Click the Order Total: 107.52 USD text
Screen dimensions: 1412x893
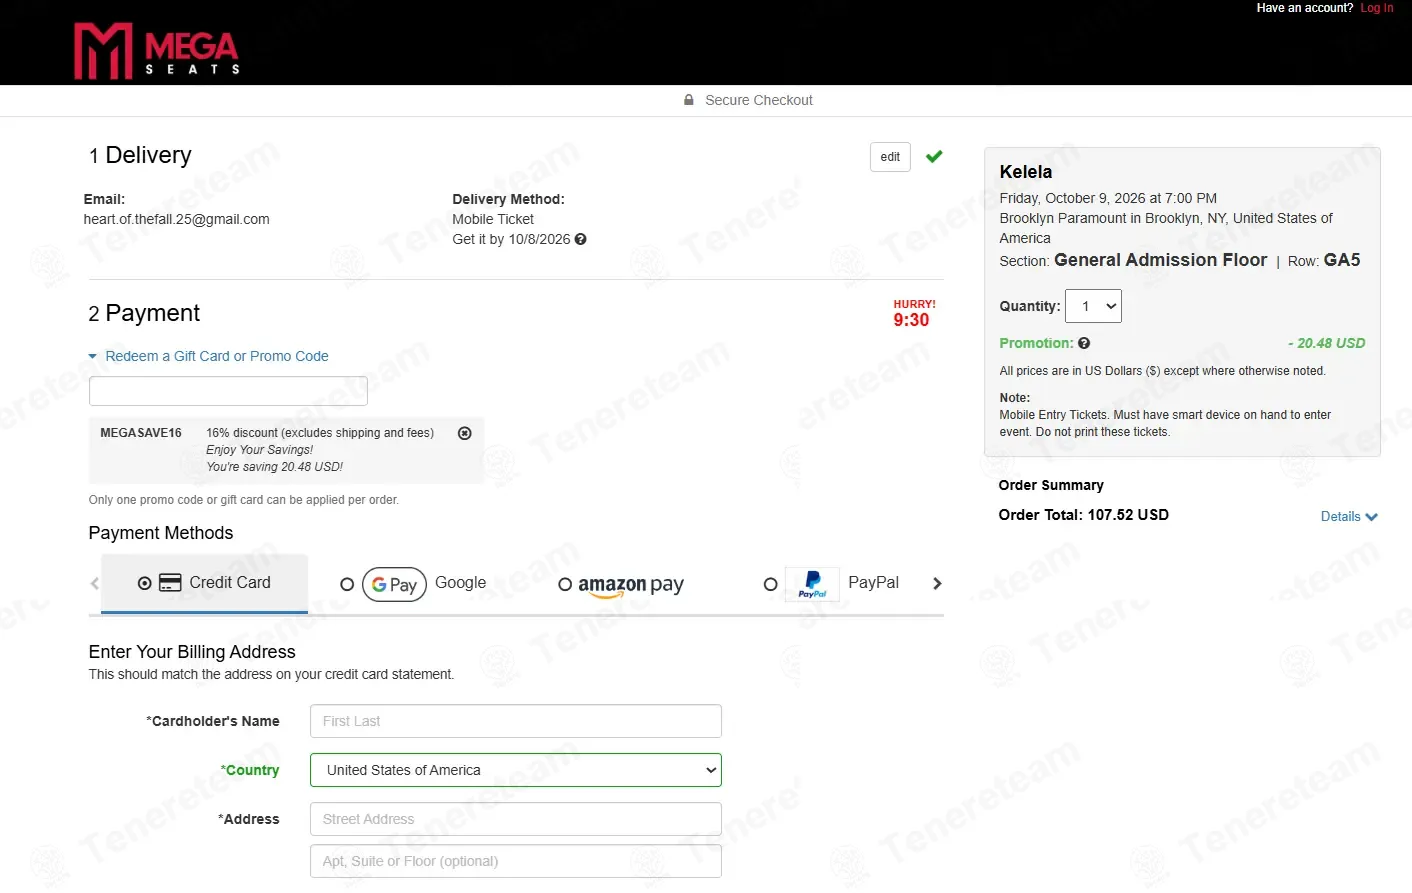[x=1084, y=515]
